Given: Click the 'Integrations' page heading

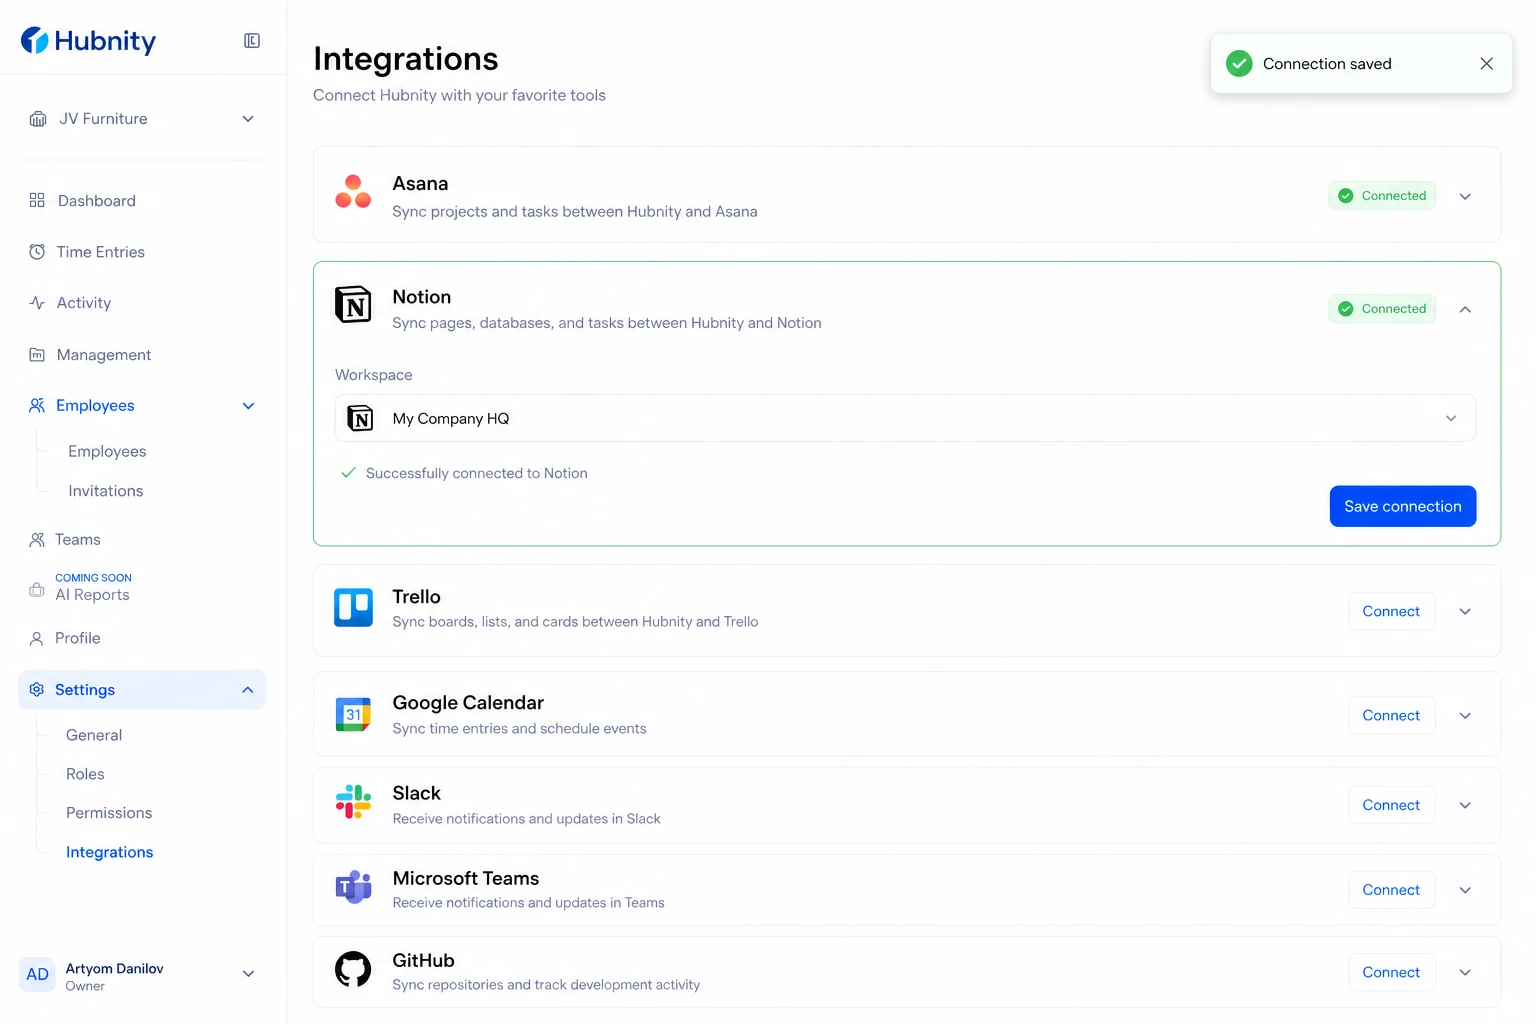Looking at the screenshot, I should (406, 59).
